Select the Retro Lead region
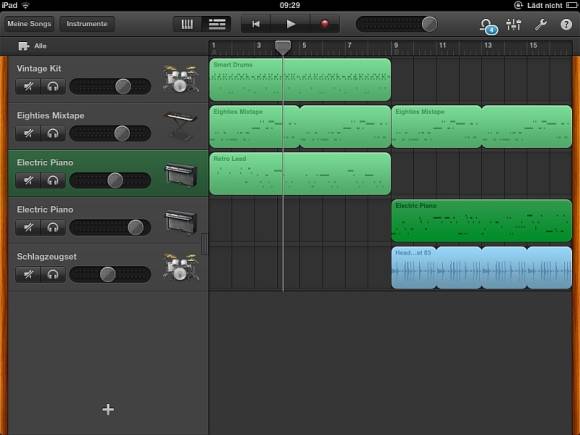Screen dimensions: 580x435 (x=300, y=173)
